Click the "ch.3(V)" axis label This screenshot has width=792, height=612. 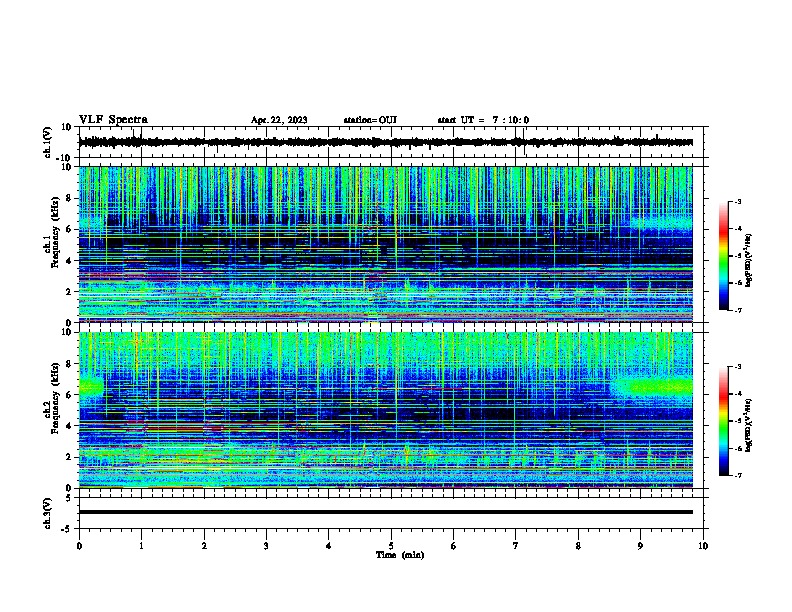(x=48, y=513)
